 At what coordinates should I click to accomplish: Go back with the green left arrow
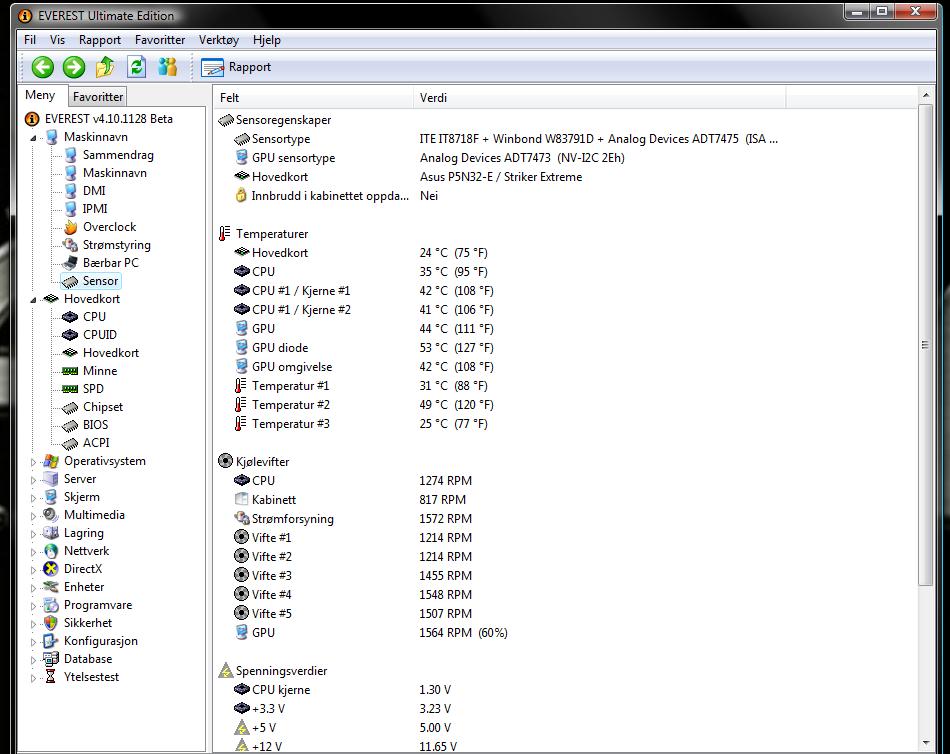coord(42,67)
